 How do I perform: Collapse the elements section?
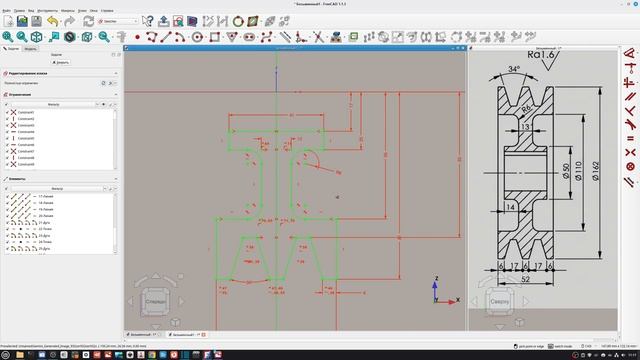116,179
